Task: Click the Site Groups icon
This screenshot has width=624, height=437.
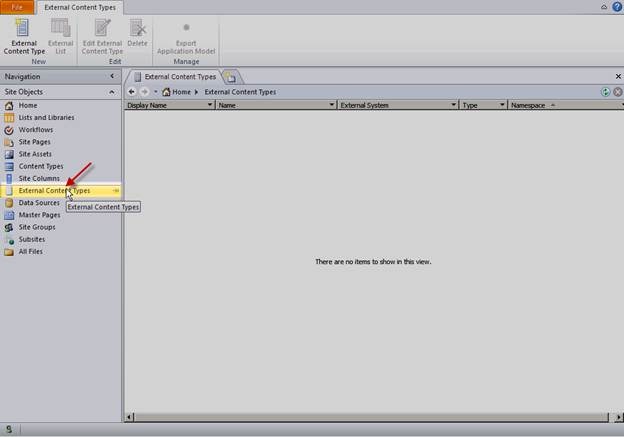Action: tap(9, 227)
